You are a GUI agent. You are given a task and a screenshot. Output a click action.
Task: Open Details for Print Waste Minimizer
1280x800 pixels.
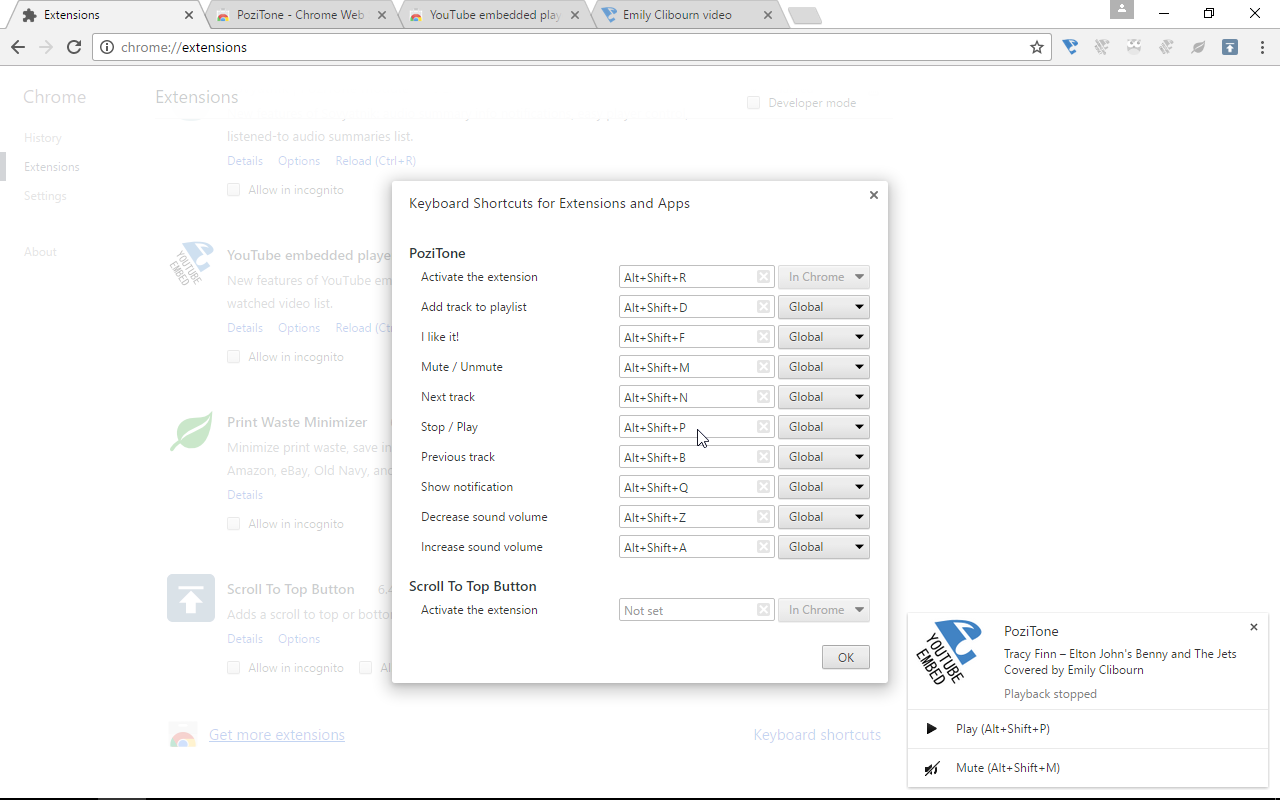pos(245,495)
